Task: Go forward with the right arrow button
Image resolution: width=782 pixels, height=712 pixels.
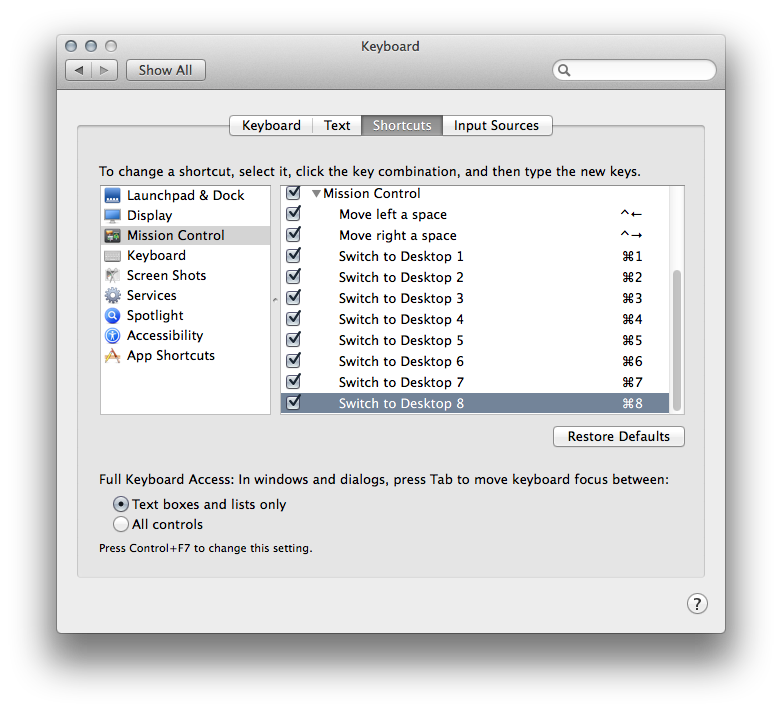Action: 104,70
